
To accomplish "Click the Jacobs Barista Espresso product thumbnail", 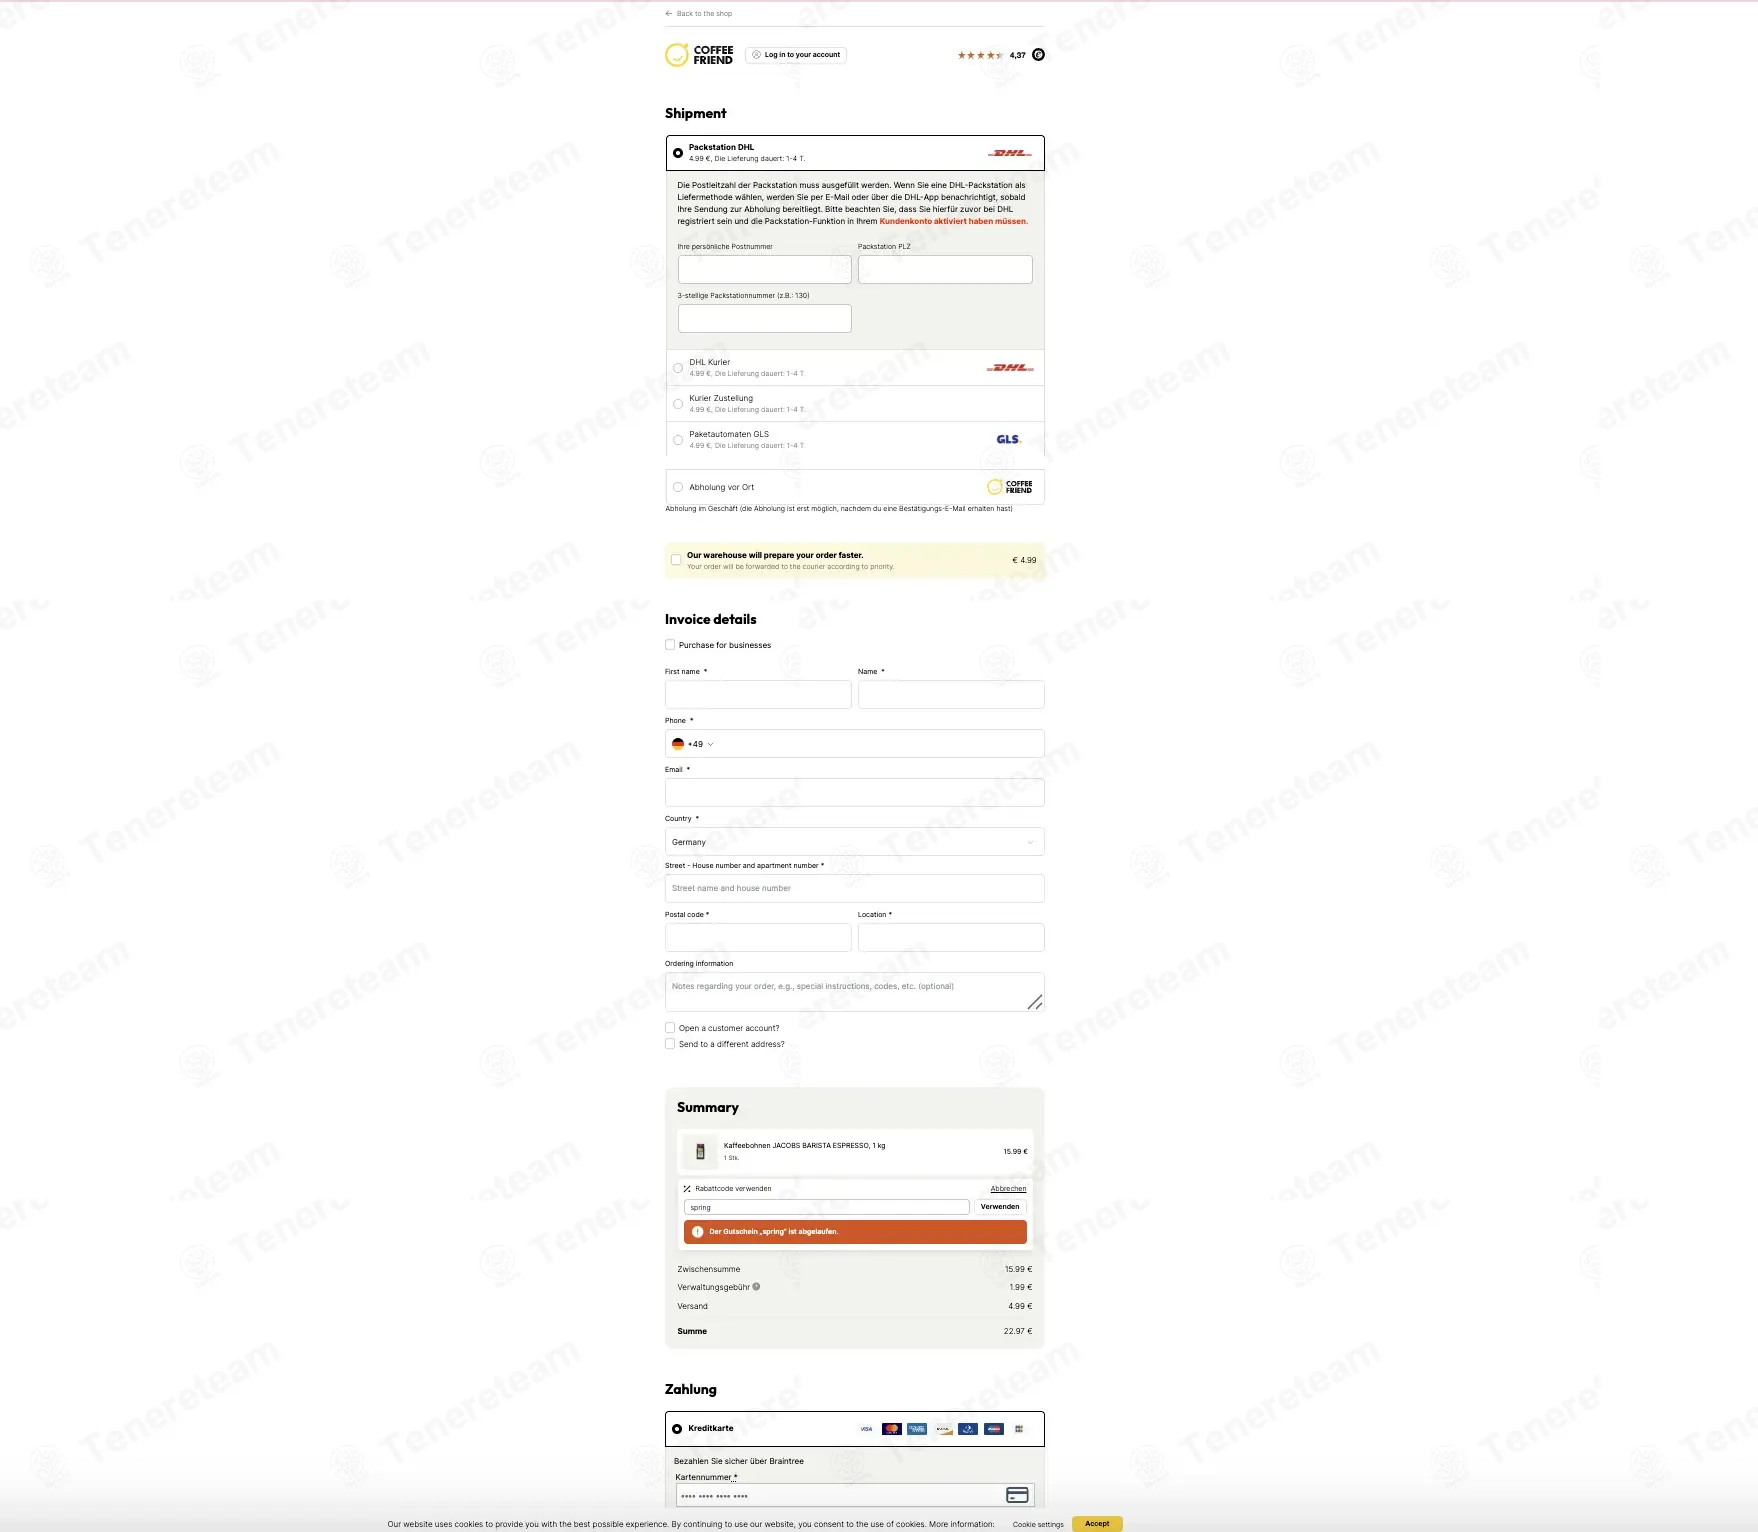I will click(x=700, y=1151).
